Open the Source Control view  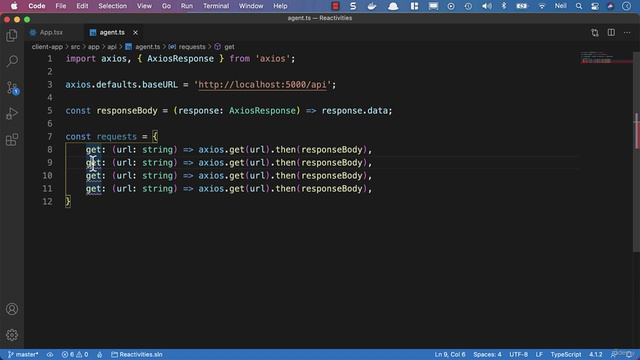(12, 87)
